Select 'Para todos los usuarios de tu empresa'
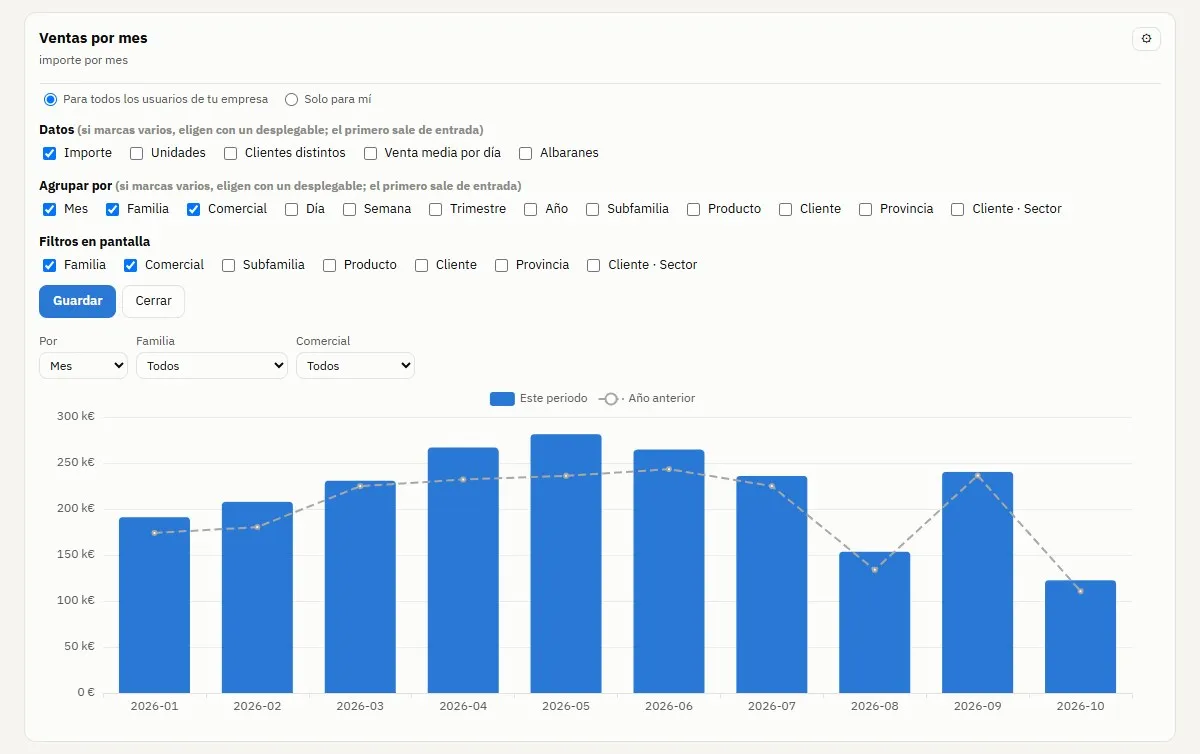 pyautogui.click(x=50, y=99)
